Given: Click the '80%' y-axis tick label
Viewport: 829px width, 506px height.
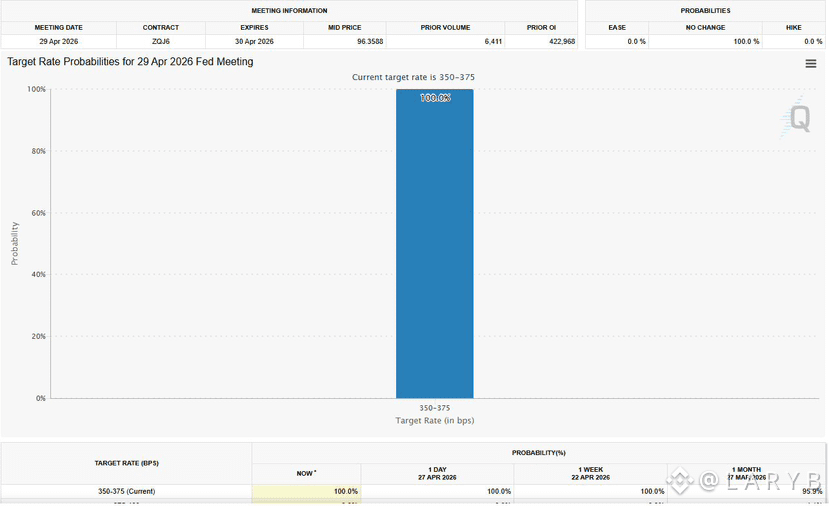Looking at the screenshot, I should [39, 151].
